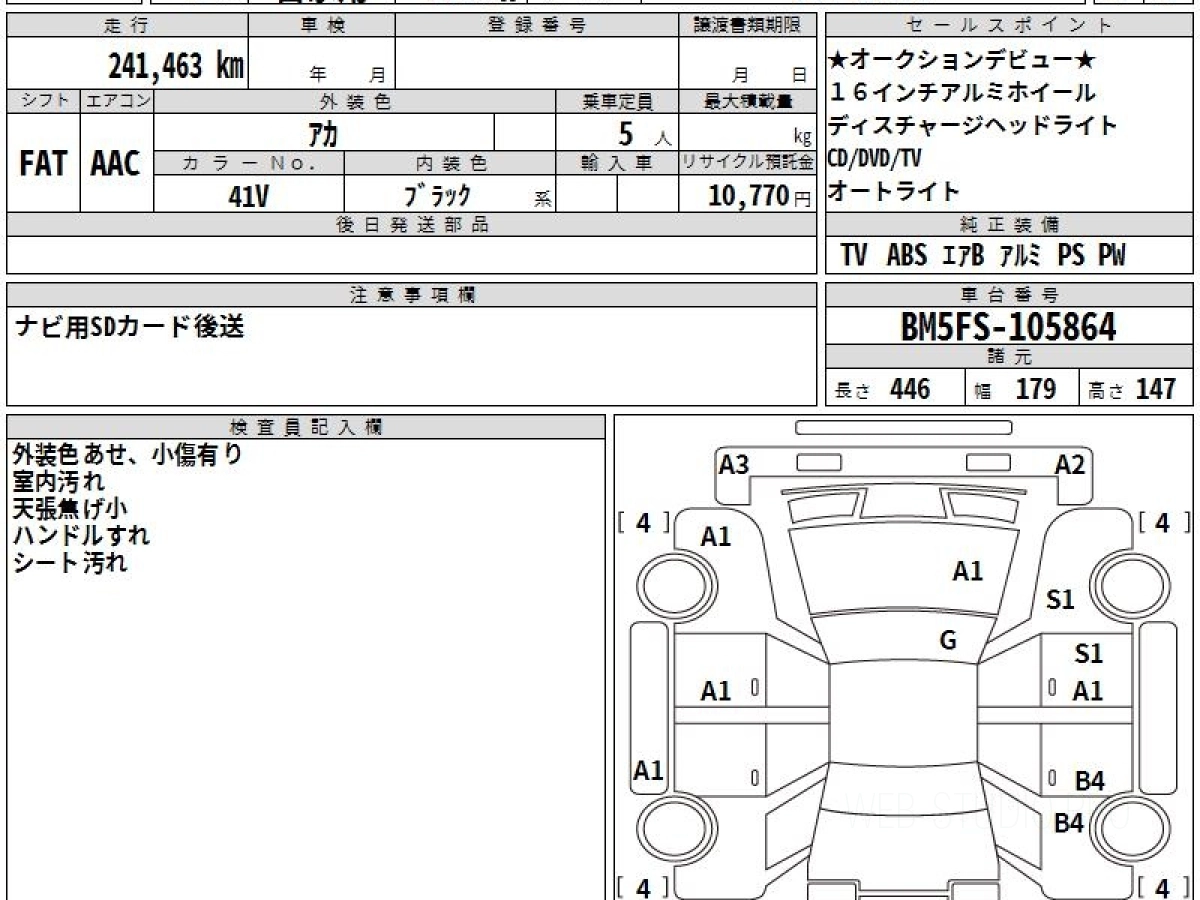The image size is (1200, 900).
Task: Select the 乗車定員 header
Action: [617, 101]
